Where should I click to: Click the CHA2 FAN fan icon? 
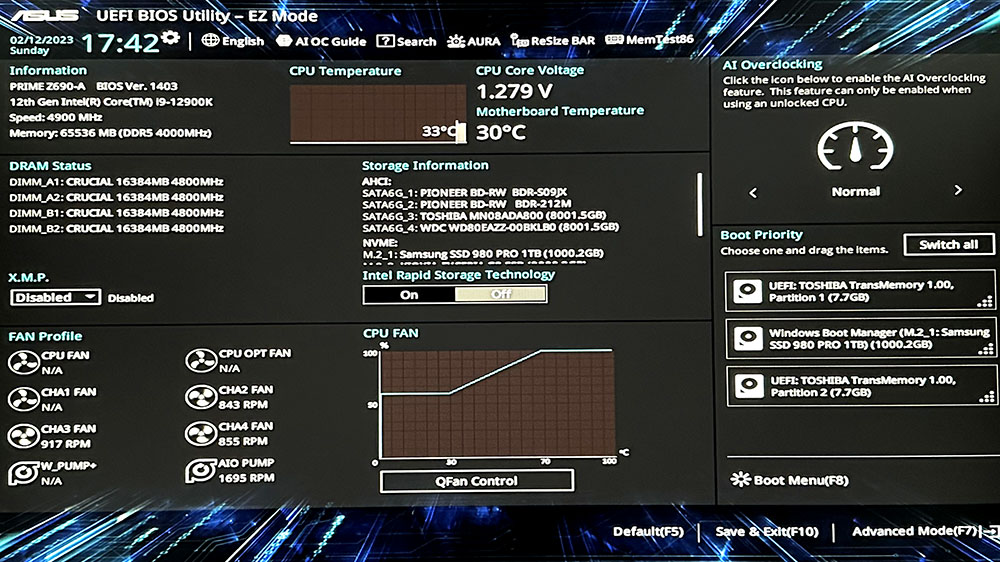tap(201, 397)
